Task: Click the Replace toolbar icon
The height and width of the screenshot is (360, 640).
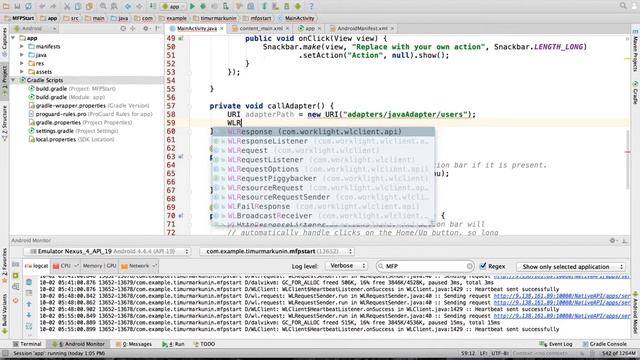Action: (114, 7)
